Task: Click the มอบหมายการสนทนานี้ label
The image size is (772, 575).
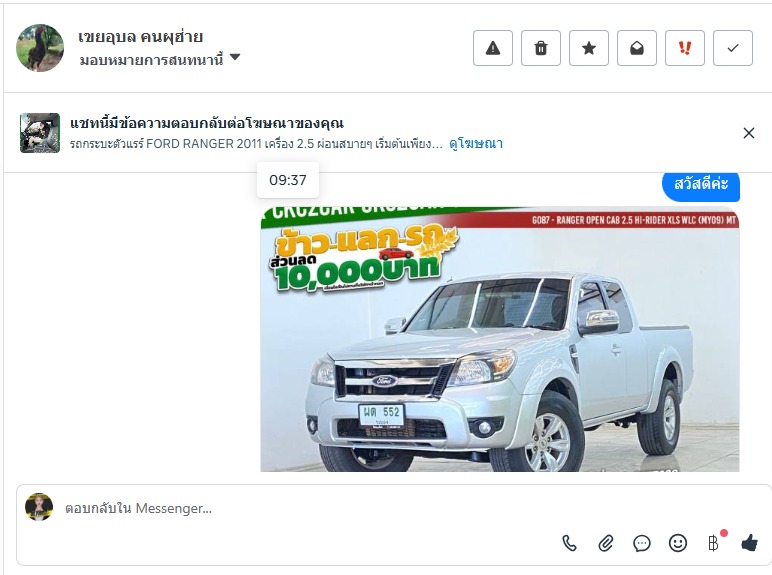Action: point(151,60)
